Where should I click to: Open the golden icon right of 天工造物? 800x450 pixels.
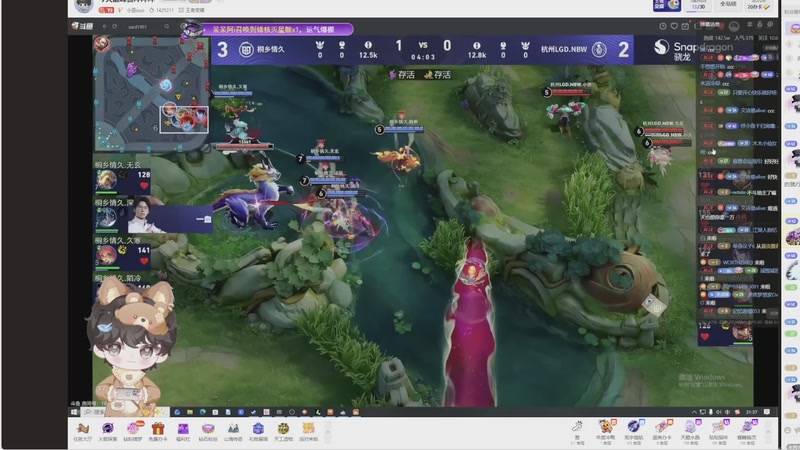tap(308, 431)
